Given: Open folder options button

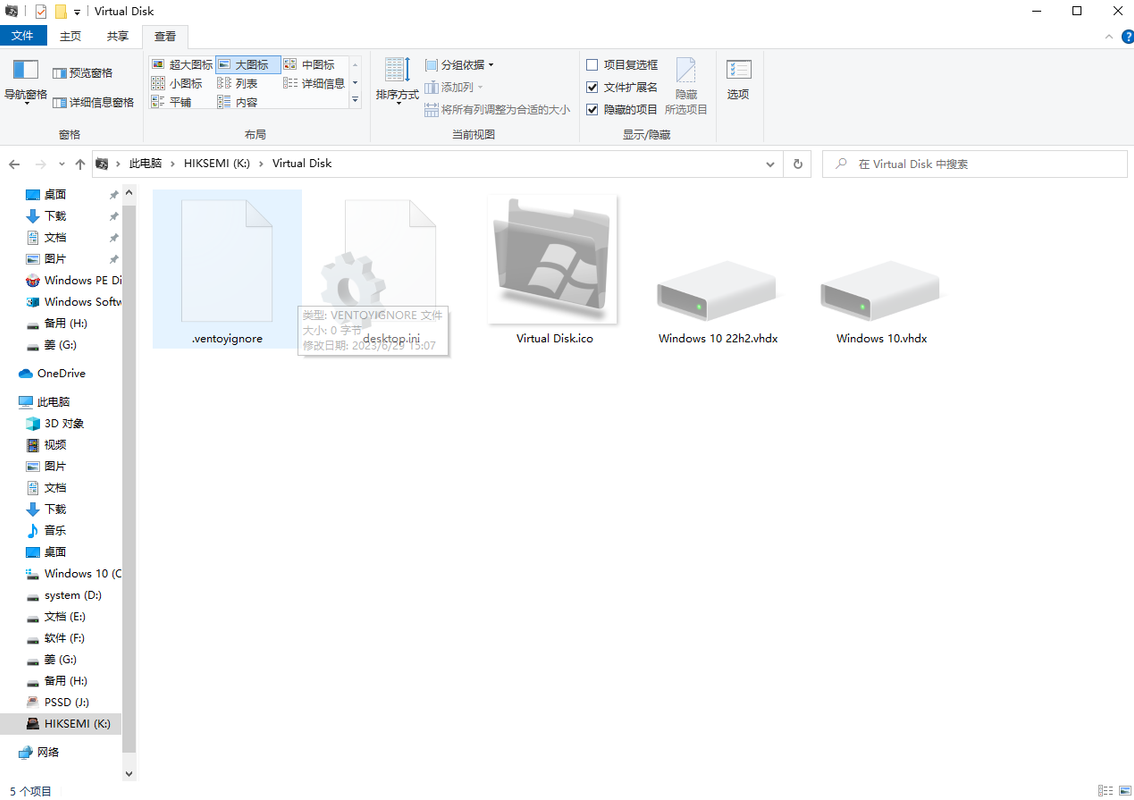Looking at the screenshot, I should point(738,80).
